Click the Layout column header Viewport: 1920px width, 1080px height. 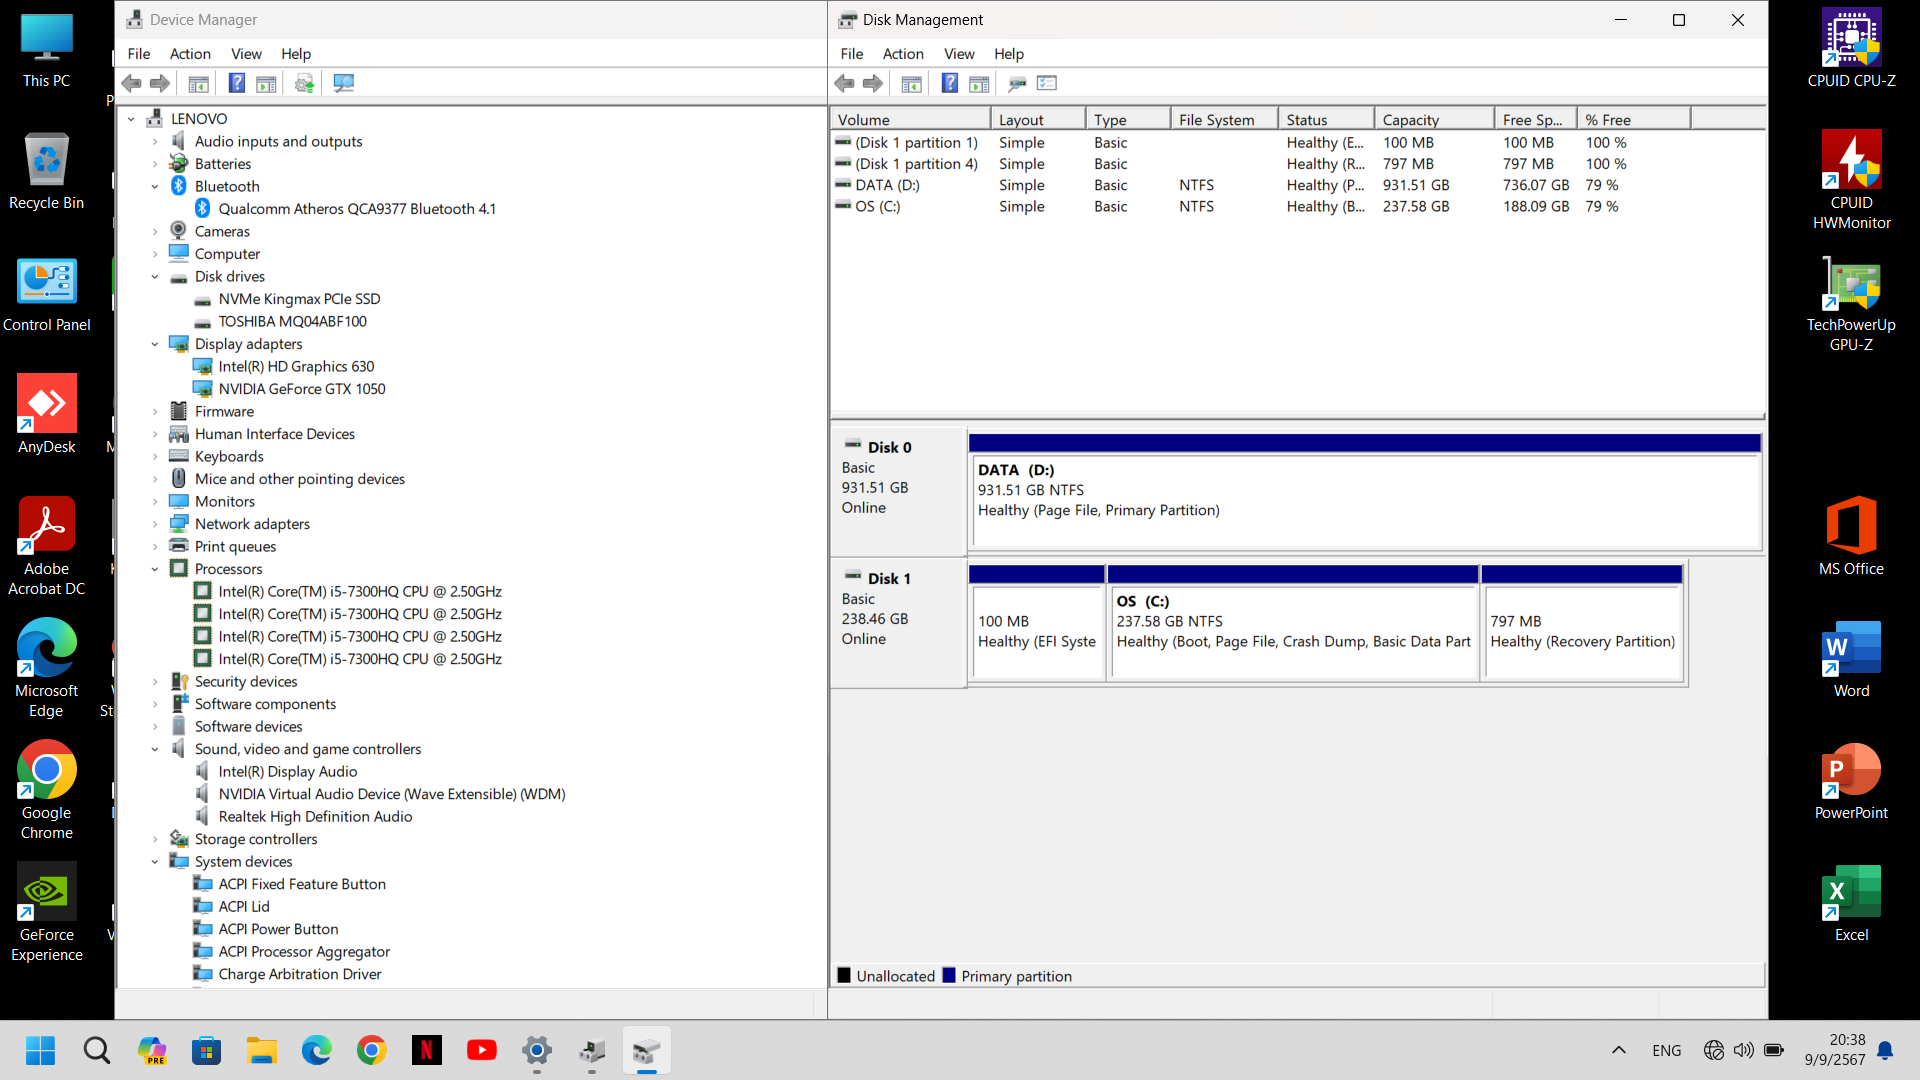[1038, 120]
